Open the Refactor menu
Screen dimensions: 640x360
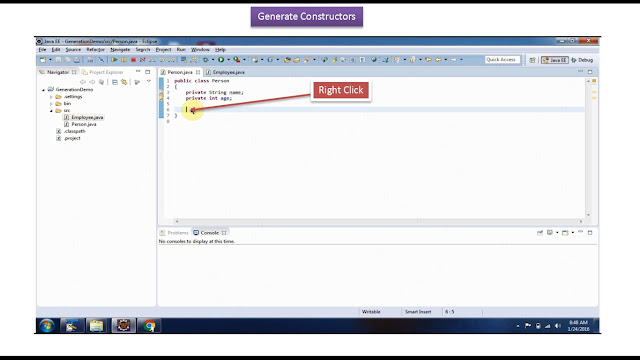pos(96,49)
